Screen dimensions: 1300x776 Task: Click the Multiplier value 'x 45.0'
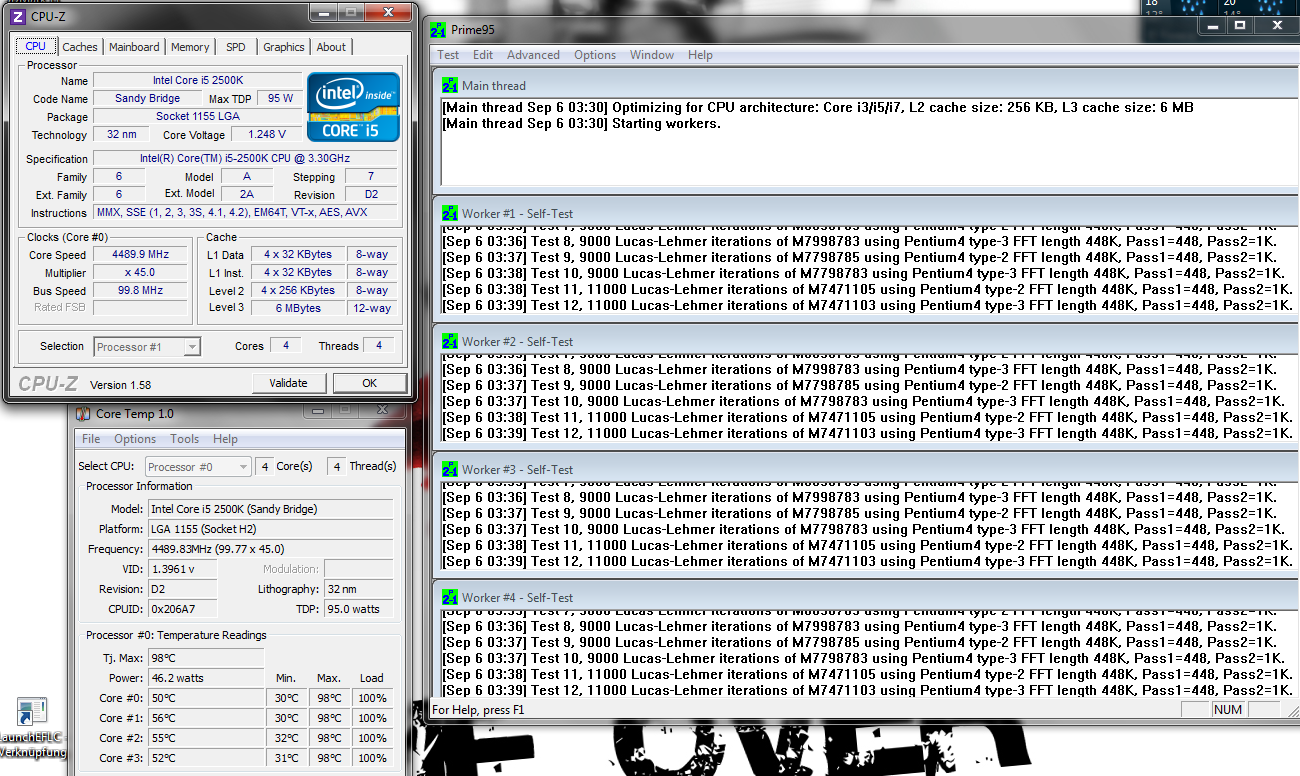point(141,273)
